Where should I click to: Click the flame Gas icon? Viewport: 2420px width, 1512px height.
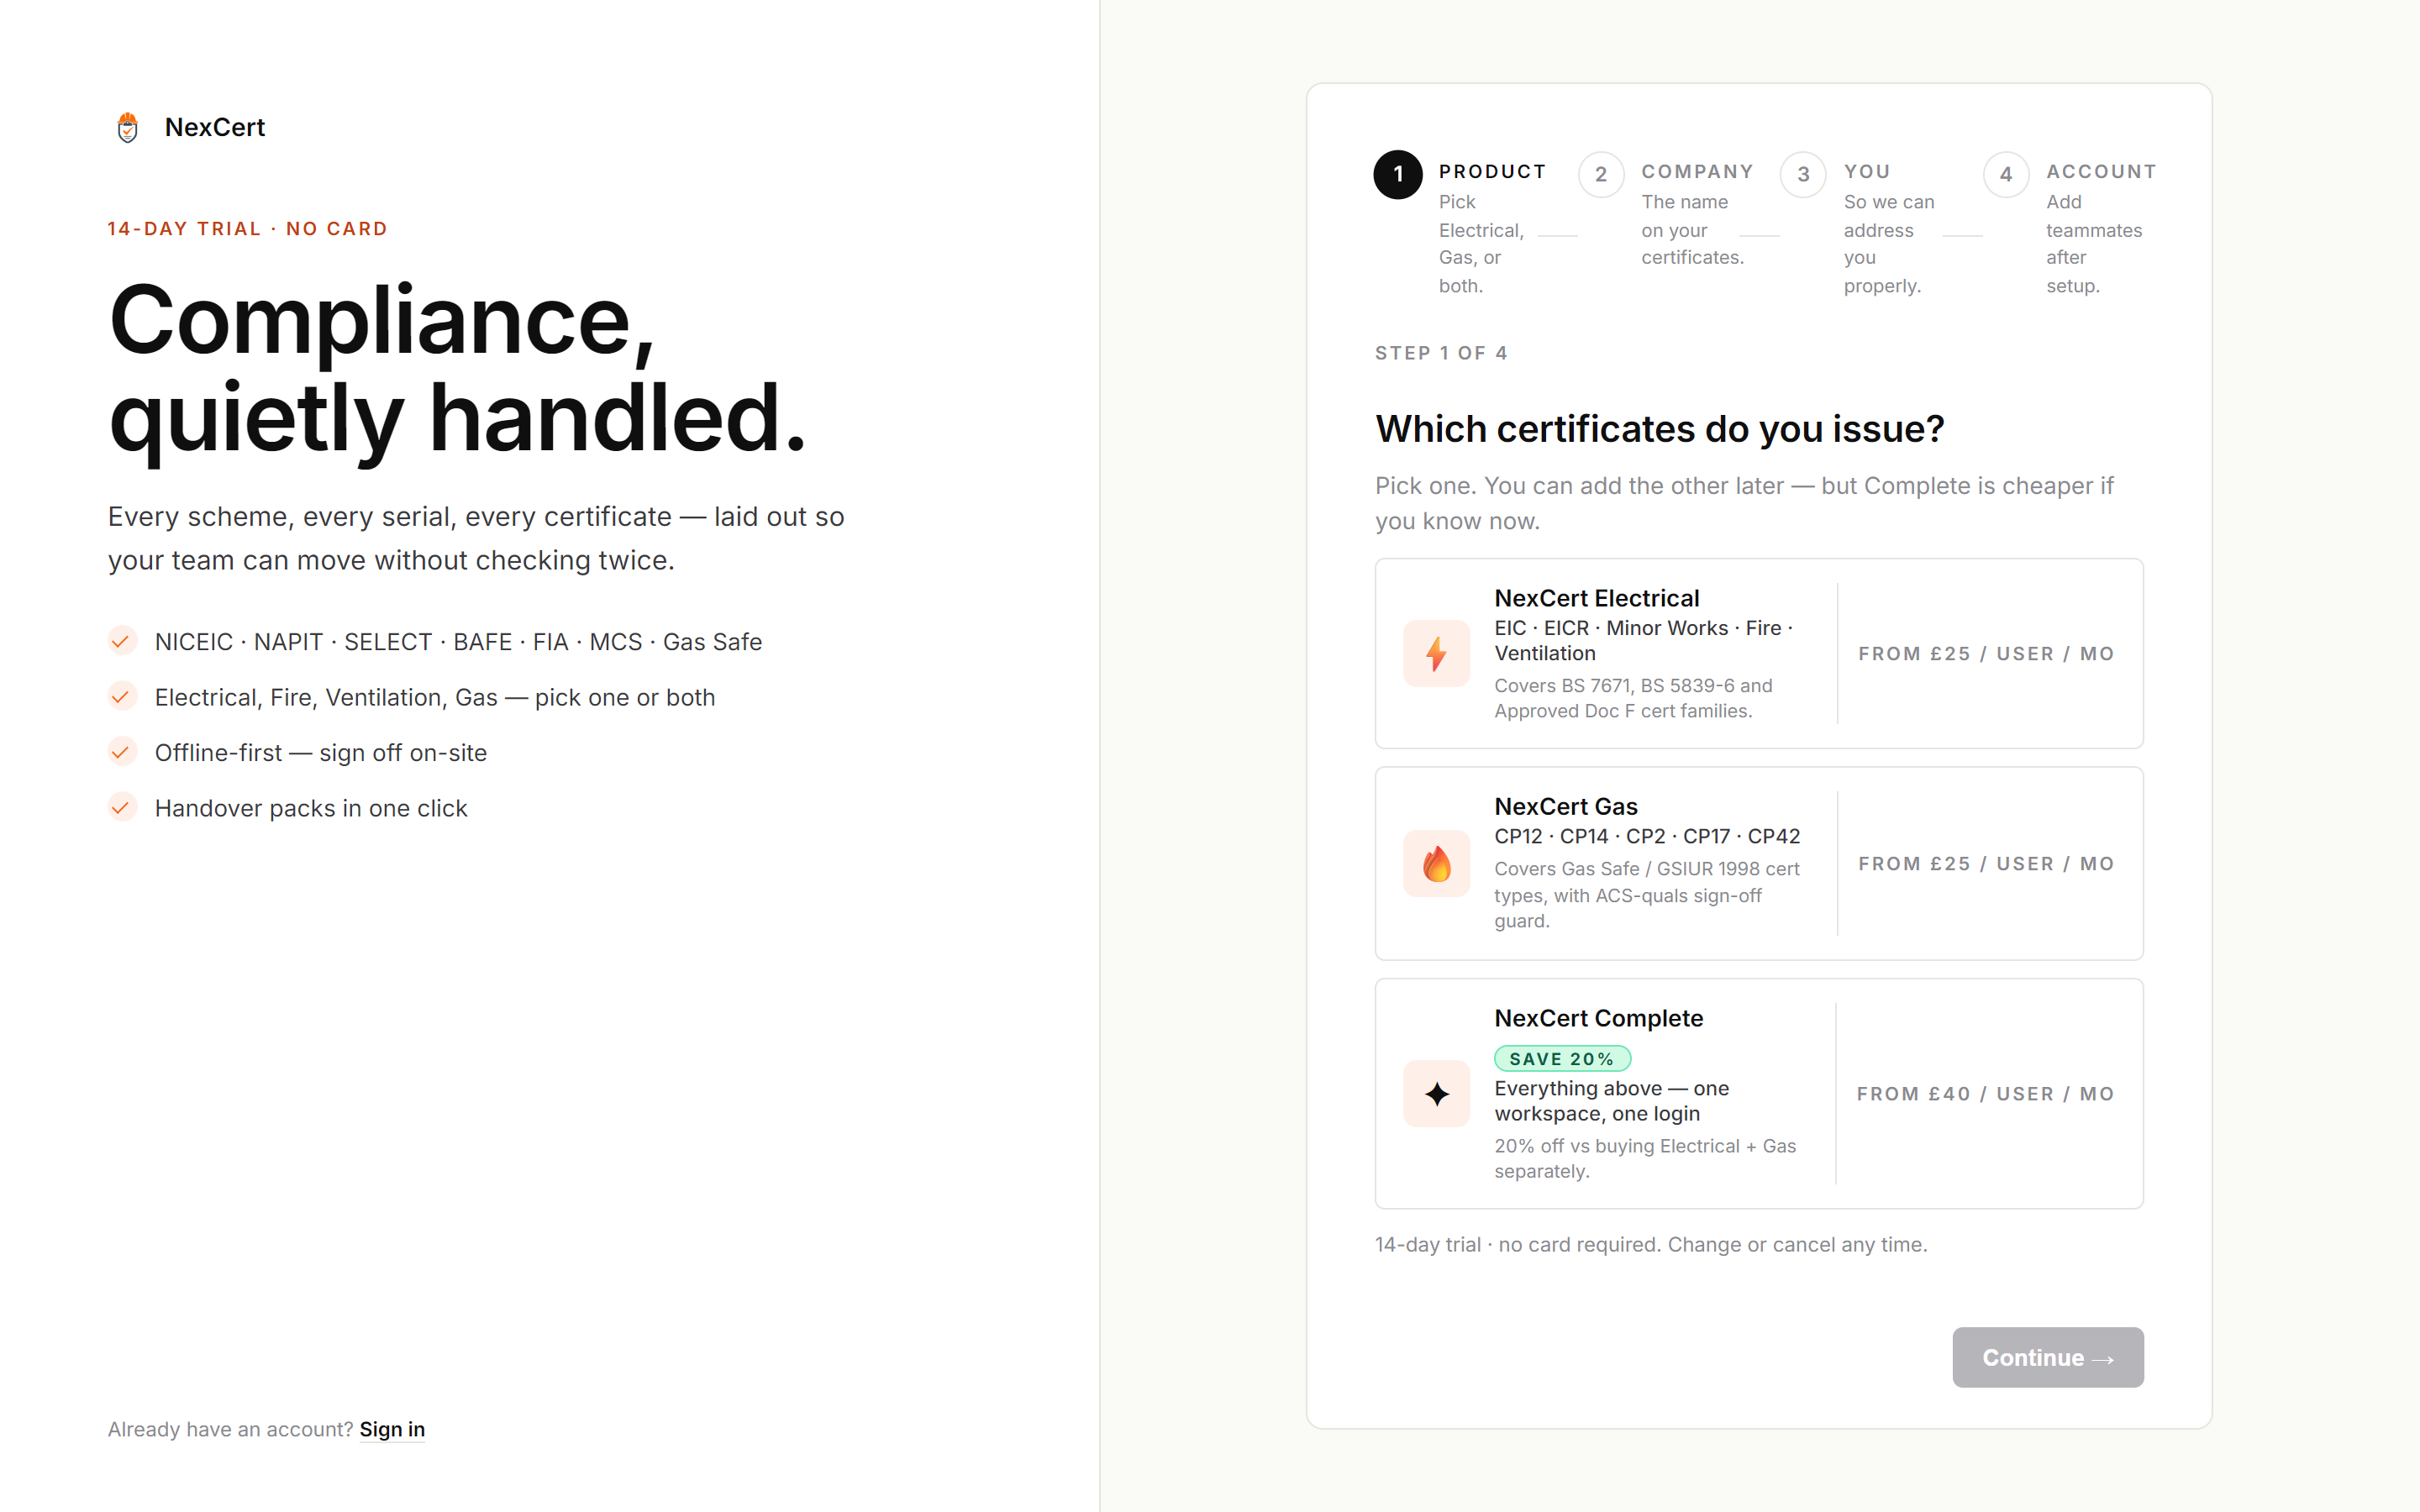click(1436, 863)
